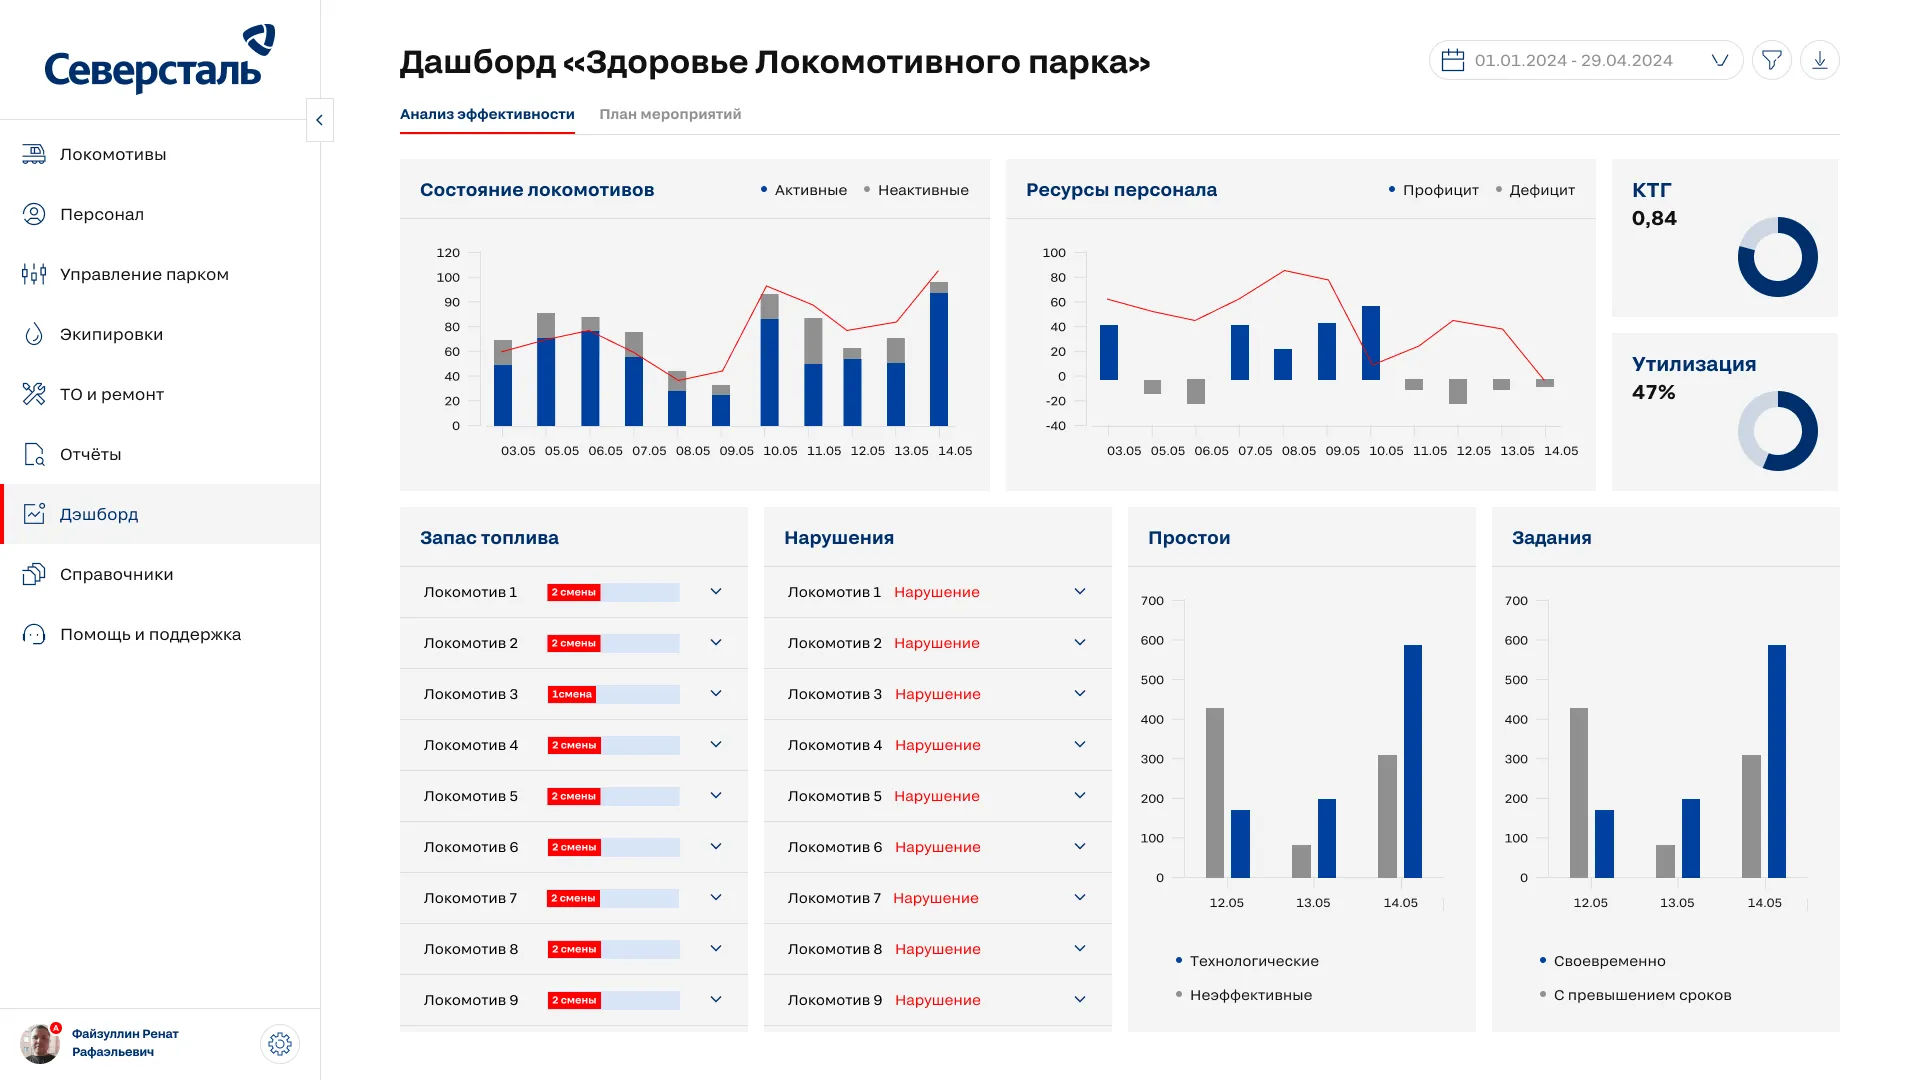
Task: Expand Локомотив 5 fuel row
Action: [716, 796]
